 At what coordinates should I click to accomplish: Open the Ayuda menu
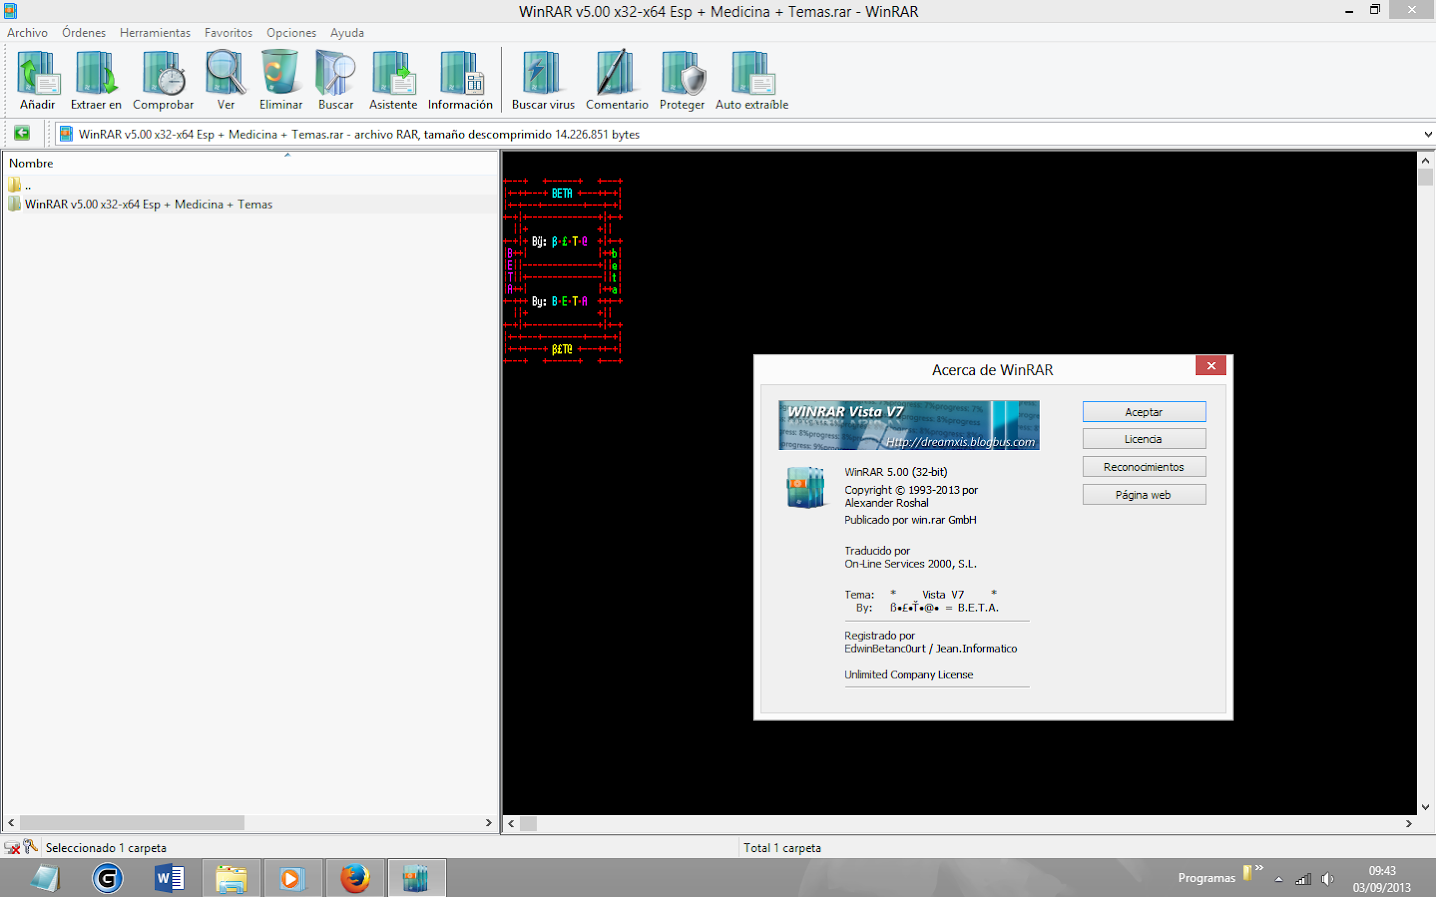[347, 33]
